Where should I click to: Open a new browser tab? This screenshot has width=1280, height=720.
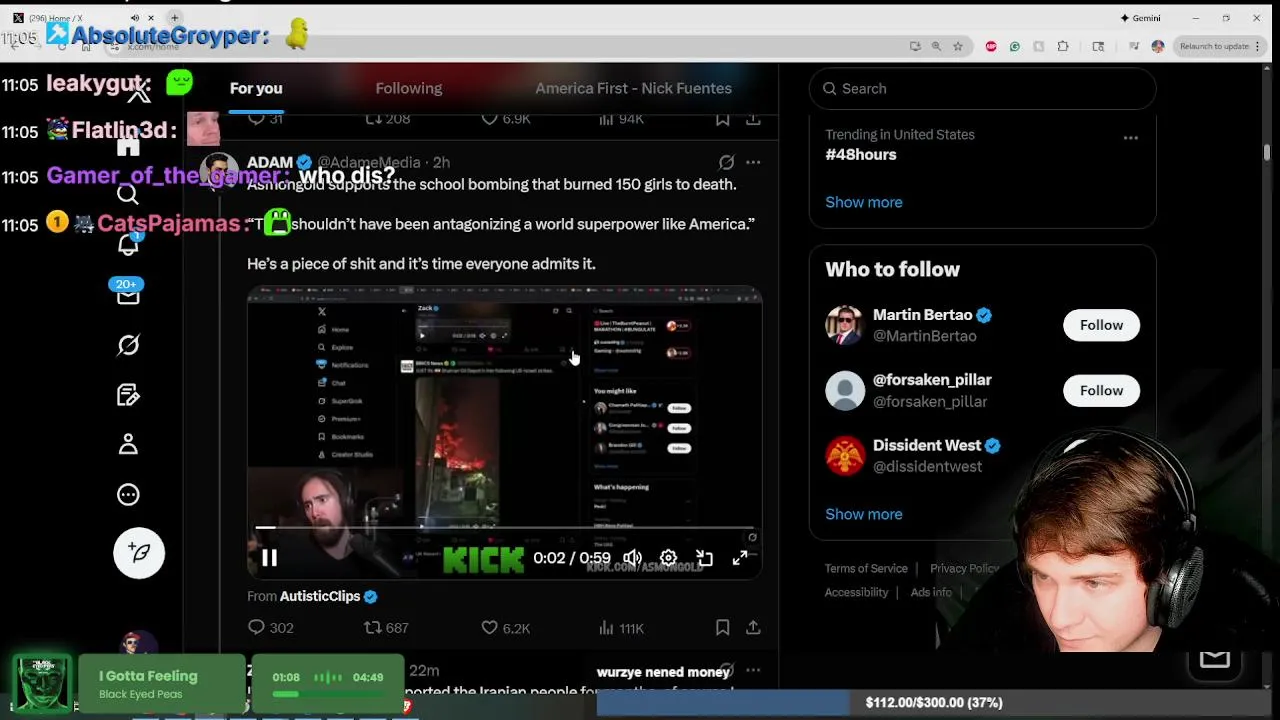click(174, 18)
